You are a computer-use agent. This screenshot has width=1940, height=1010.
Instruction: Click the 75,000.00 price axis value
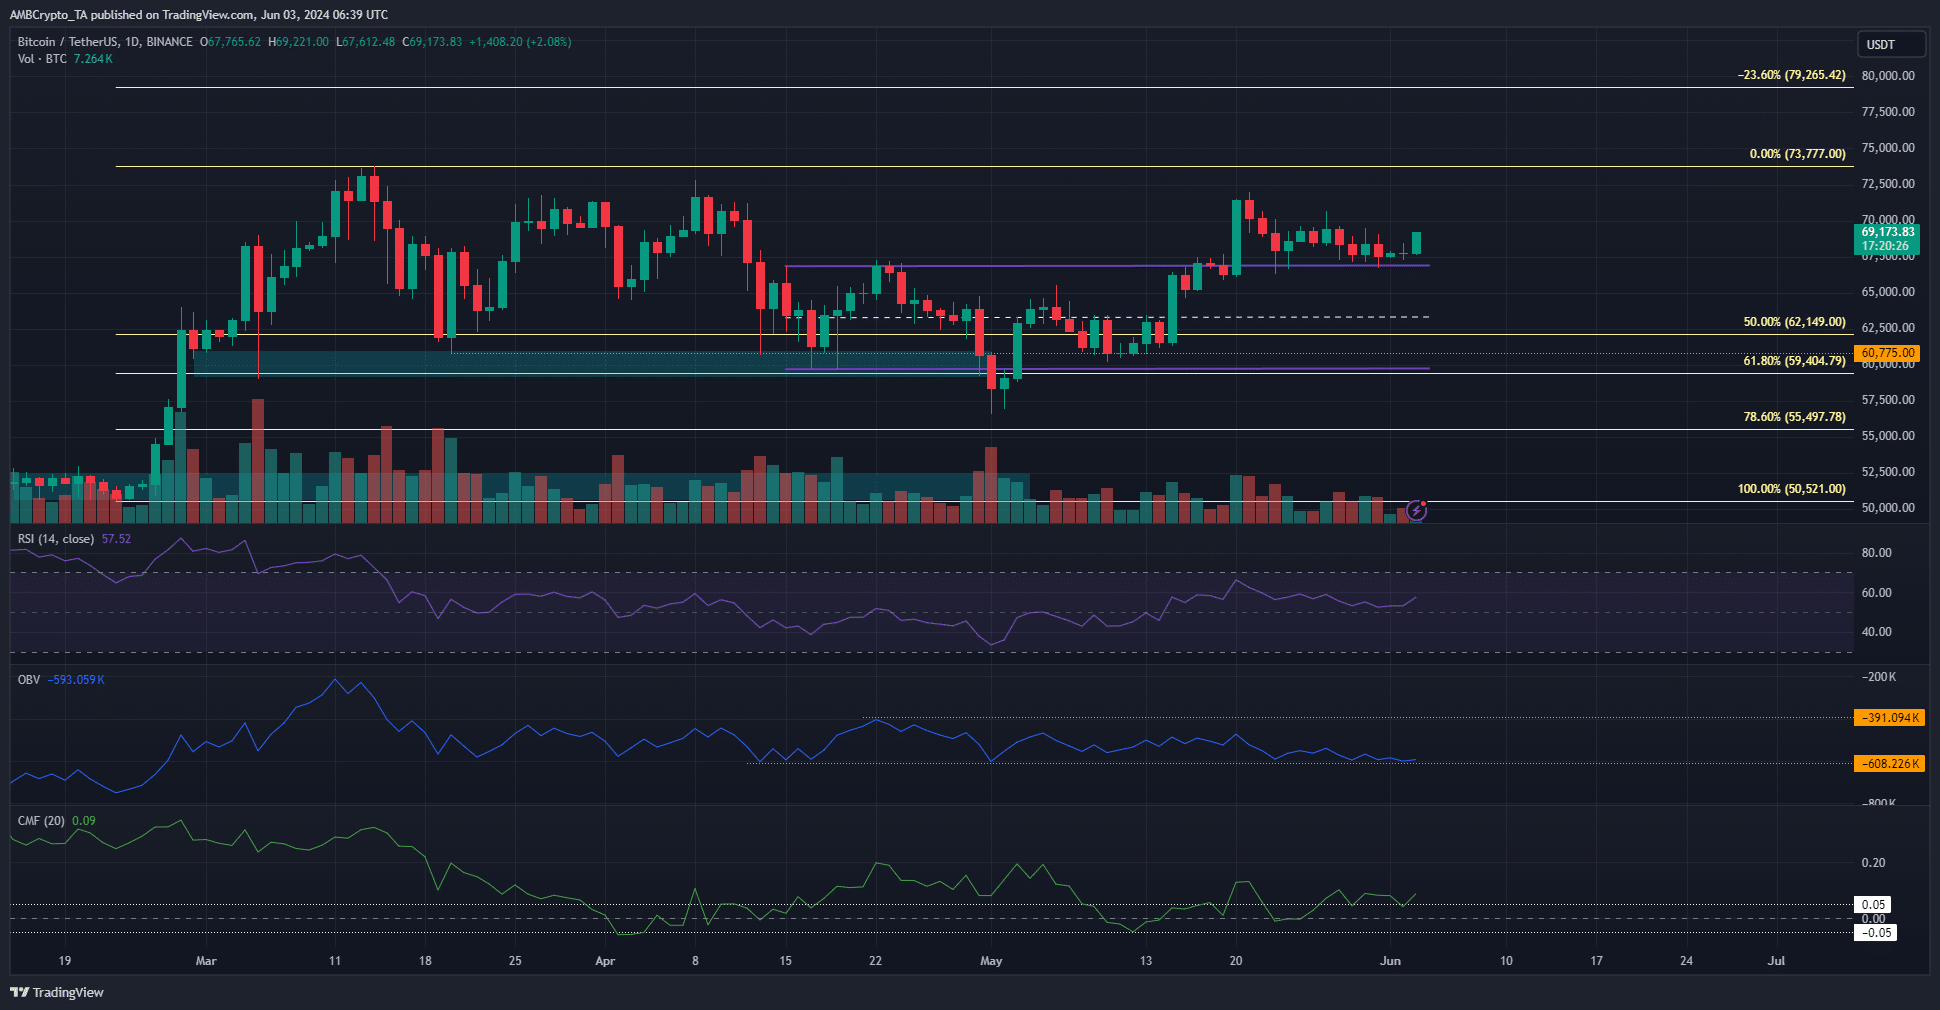click(1888, 148)
